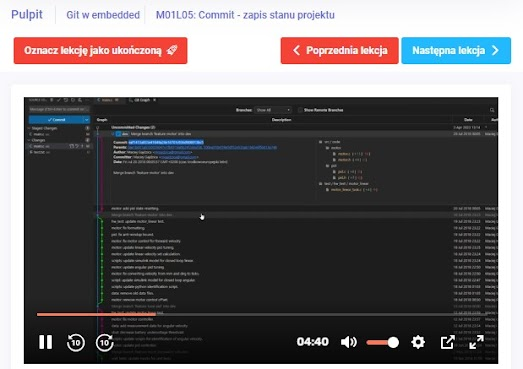Viewport: 523px width, 369px height.
Task: Open the Pulpit breadcrumb link
Action: tap(27, 15)
